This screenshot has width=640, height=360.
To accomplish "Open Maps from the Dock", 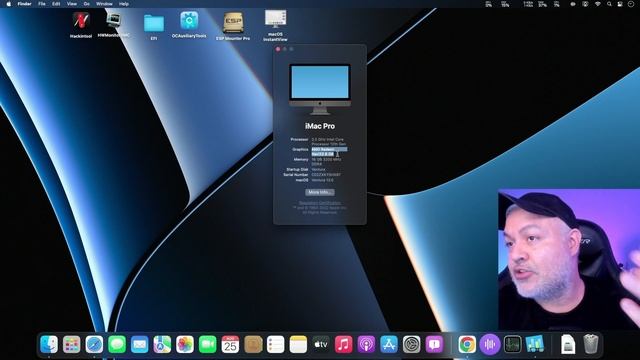I will pyautogui.click(x=162, y=344).
